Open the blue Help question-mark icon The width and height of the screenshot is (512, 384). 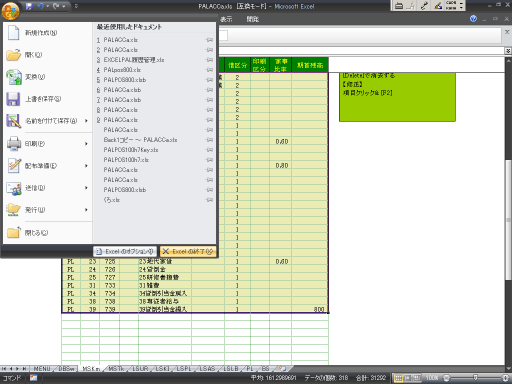473,19
